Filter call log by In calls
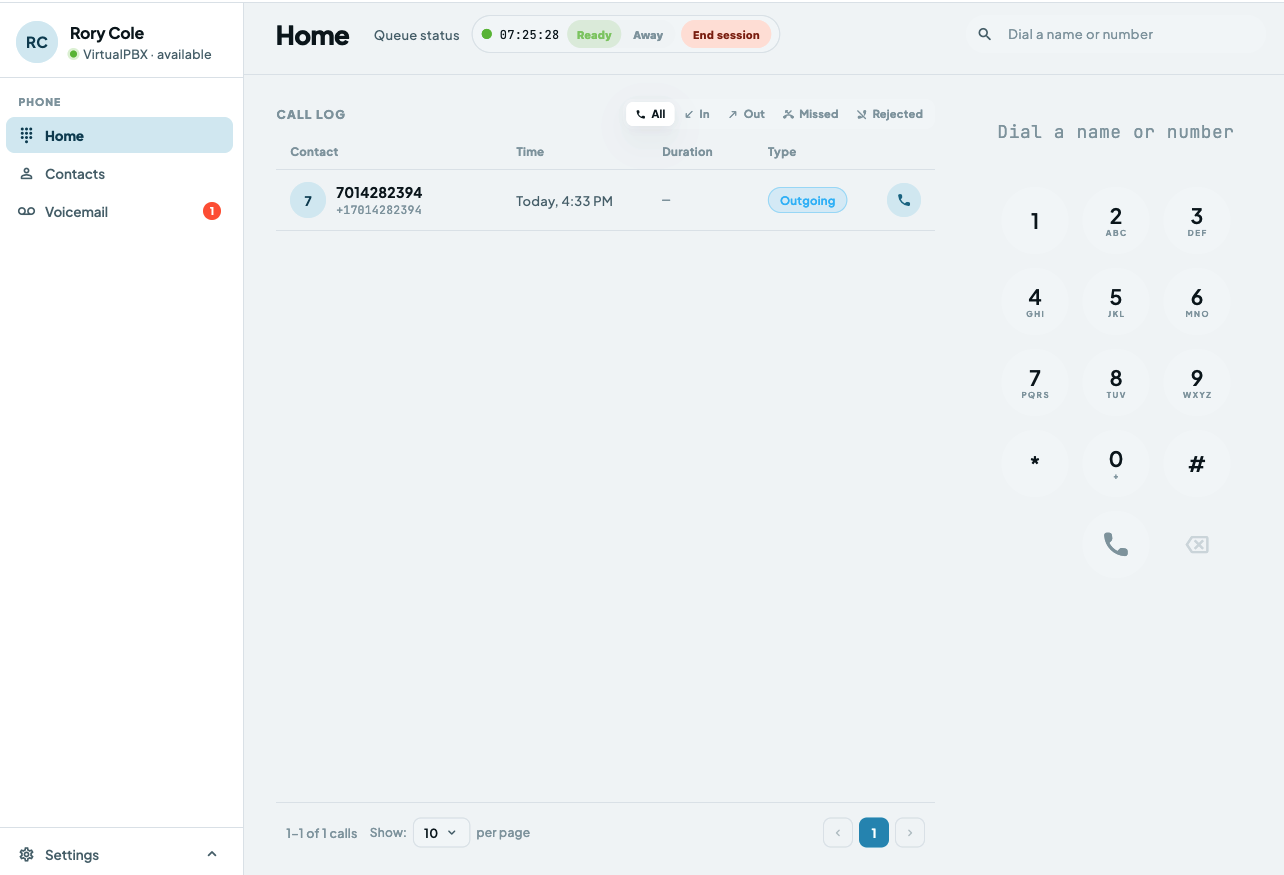 coord(697,114)
